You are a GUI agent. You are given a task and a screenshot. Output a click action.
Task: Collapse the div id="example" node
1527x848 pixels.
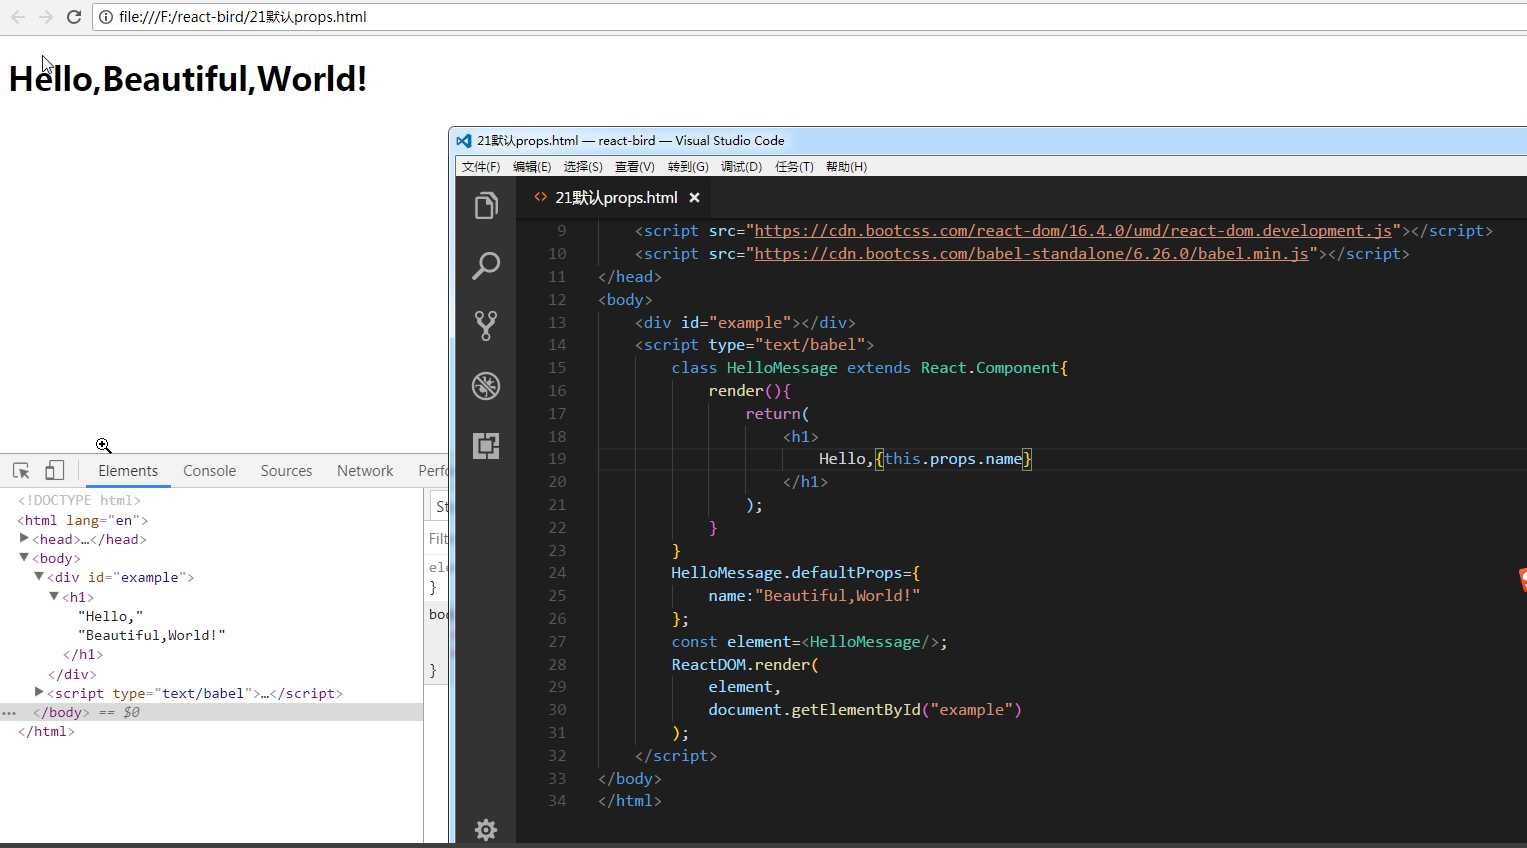[39, 577]
